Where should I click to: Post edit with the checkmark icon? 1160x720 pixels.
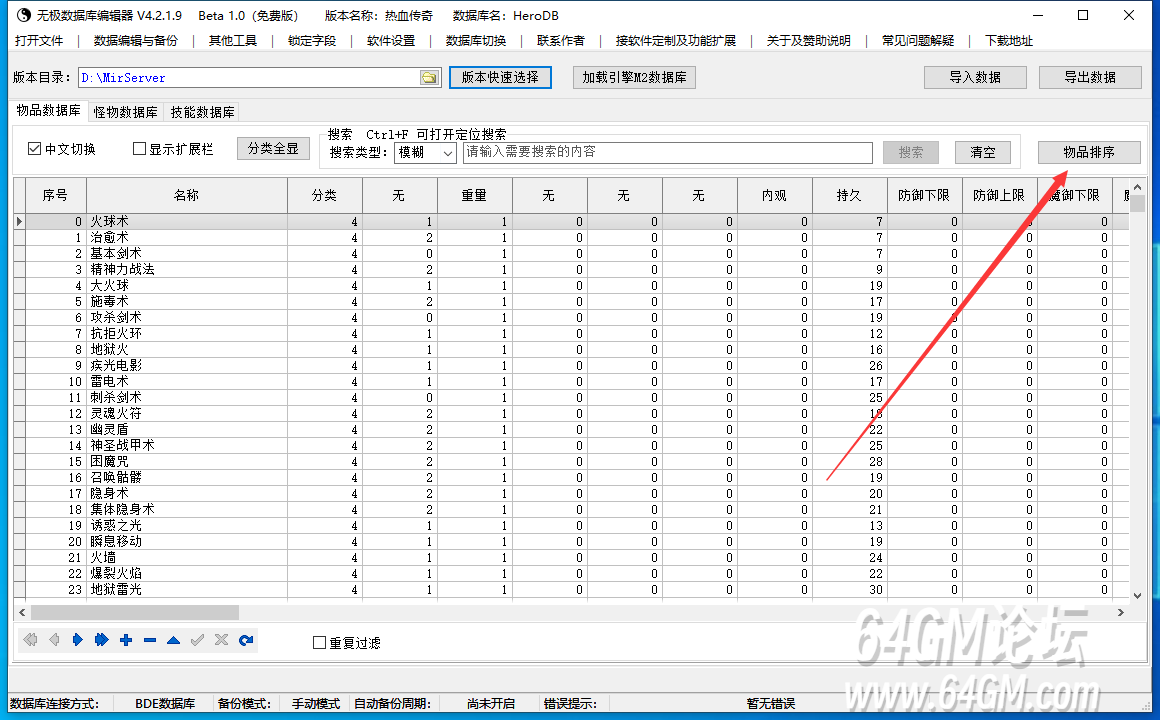(x=197, y=640)
